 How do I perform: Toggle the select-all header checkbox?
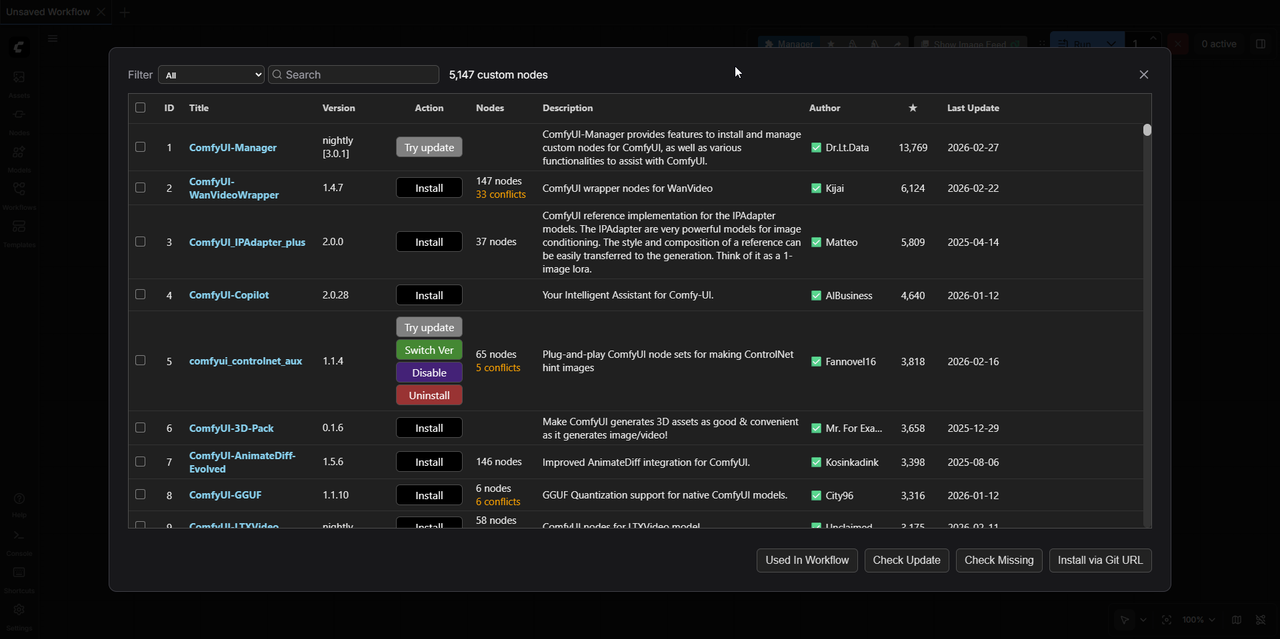140,108
